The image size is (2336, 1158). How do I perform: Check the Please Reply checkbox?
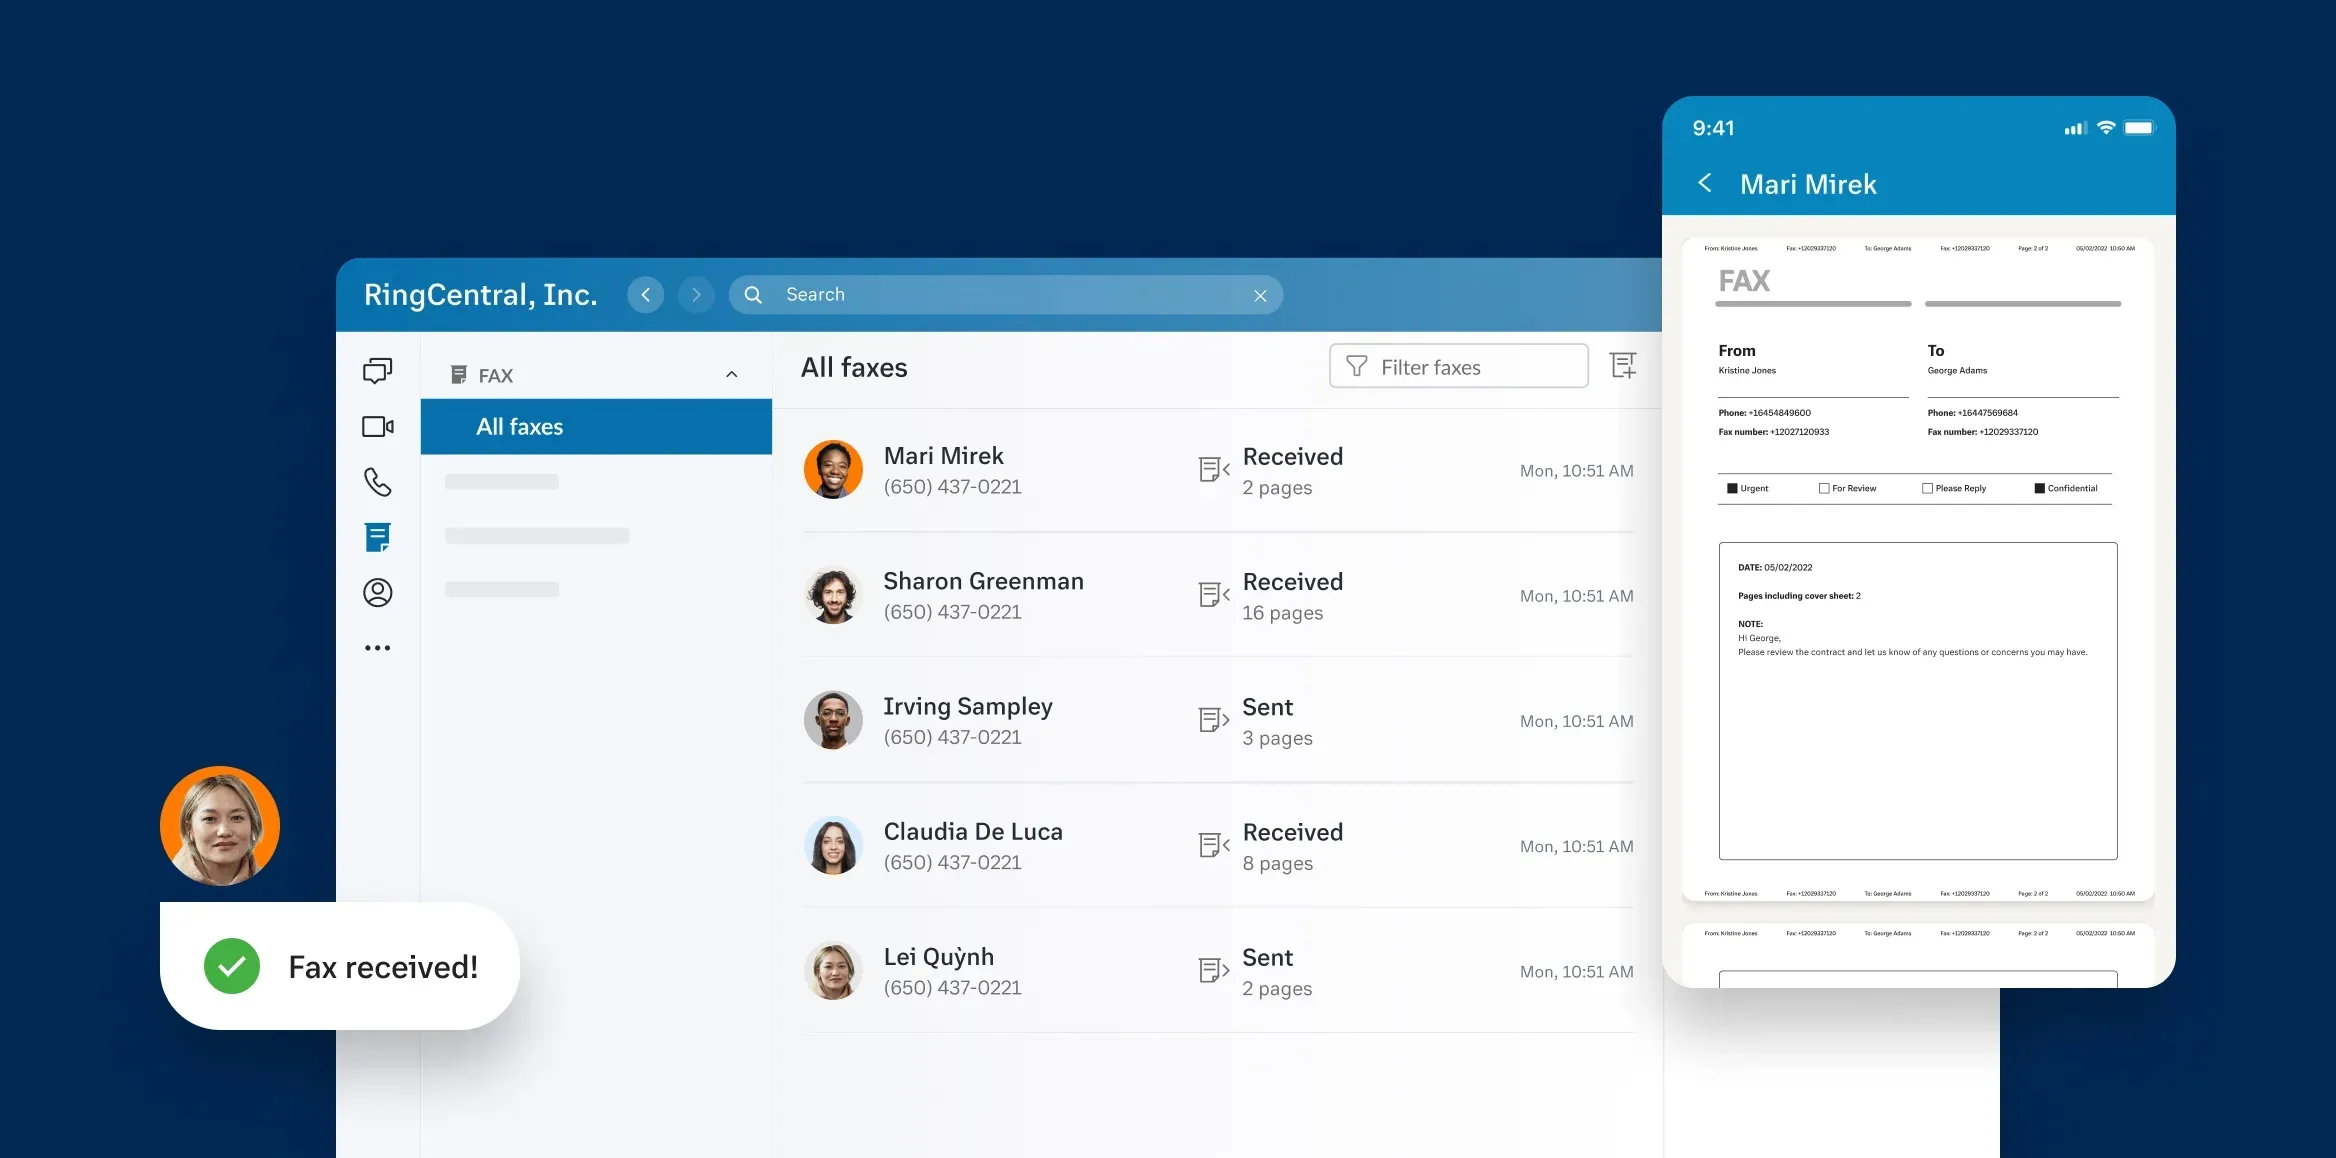1926,488
